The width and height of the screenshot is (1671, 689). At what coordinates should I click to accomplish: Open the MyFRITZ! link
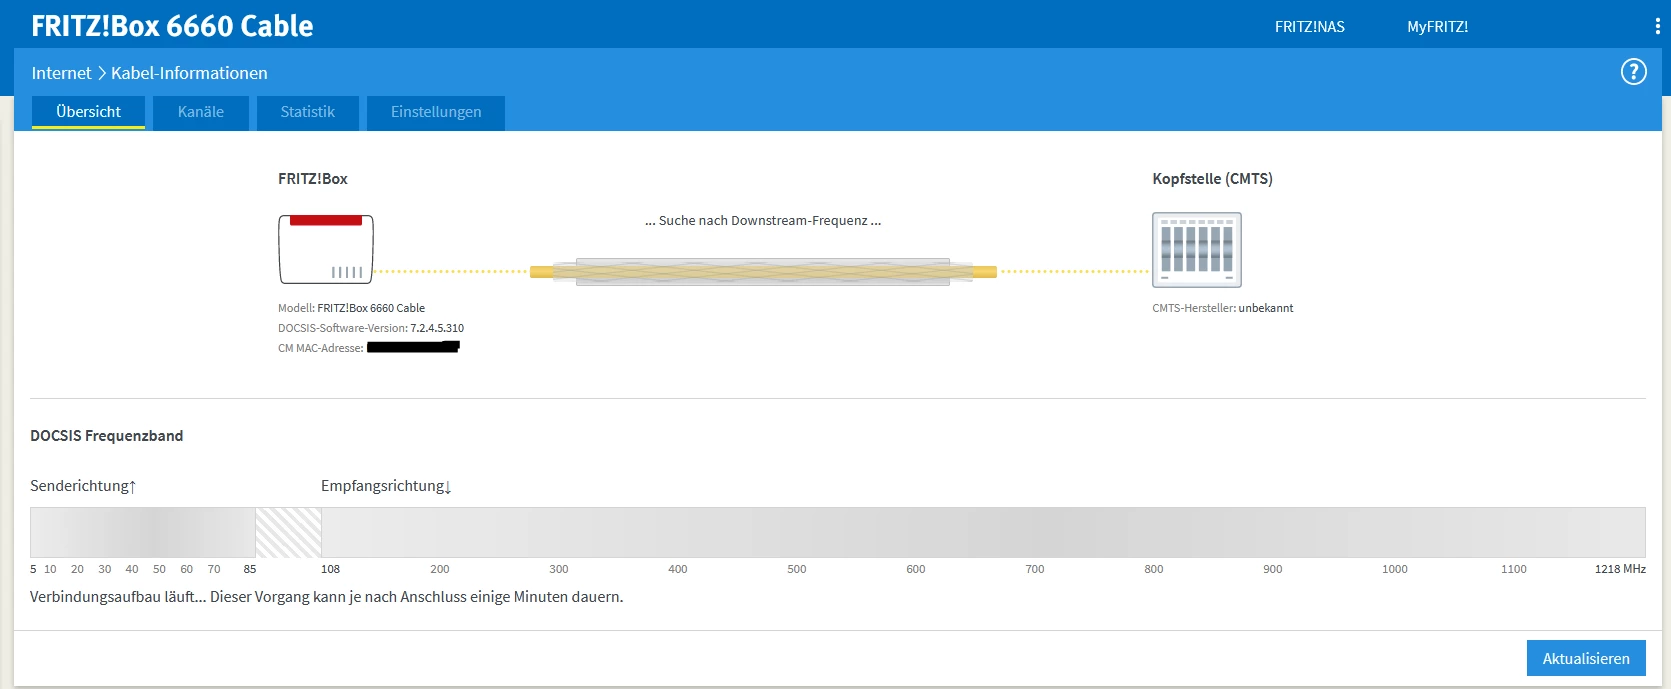click(x=1438, y=27)
